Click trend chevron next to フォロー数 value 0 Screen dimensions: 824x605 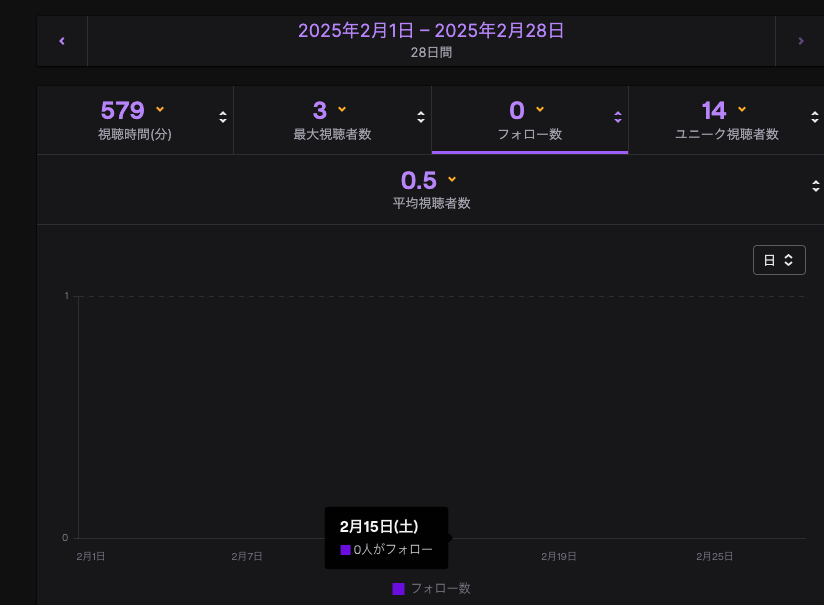tap(540, 109)
